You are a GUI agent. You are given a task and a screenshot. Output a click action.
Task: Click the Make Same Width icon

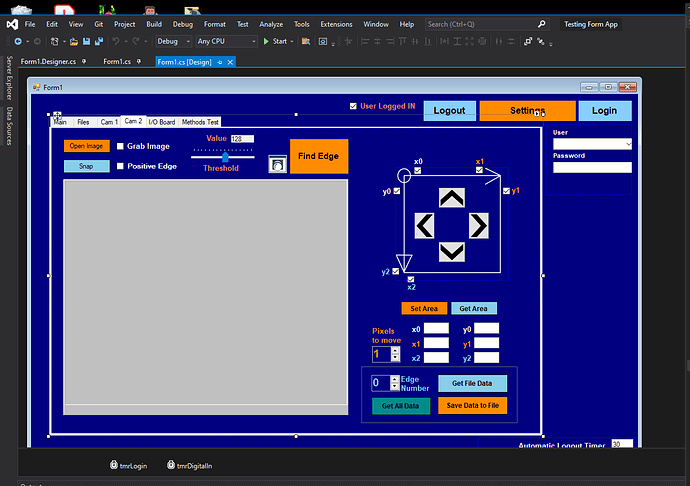[x=444, y=41]
